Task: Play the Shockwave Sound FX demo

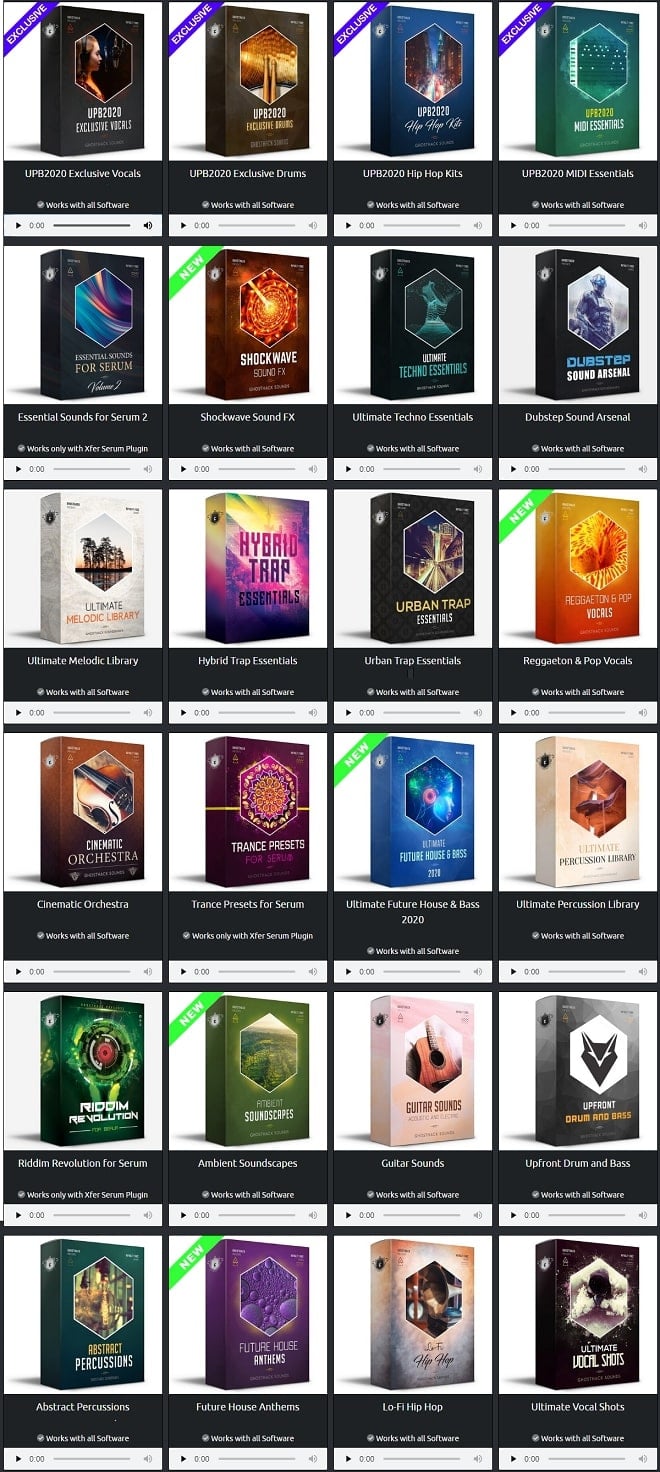Action: pos(183,469)
